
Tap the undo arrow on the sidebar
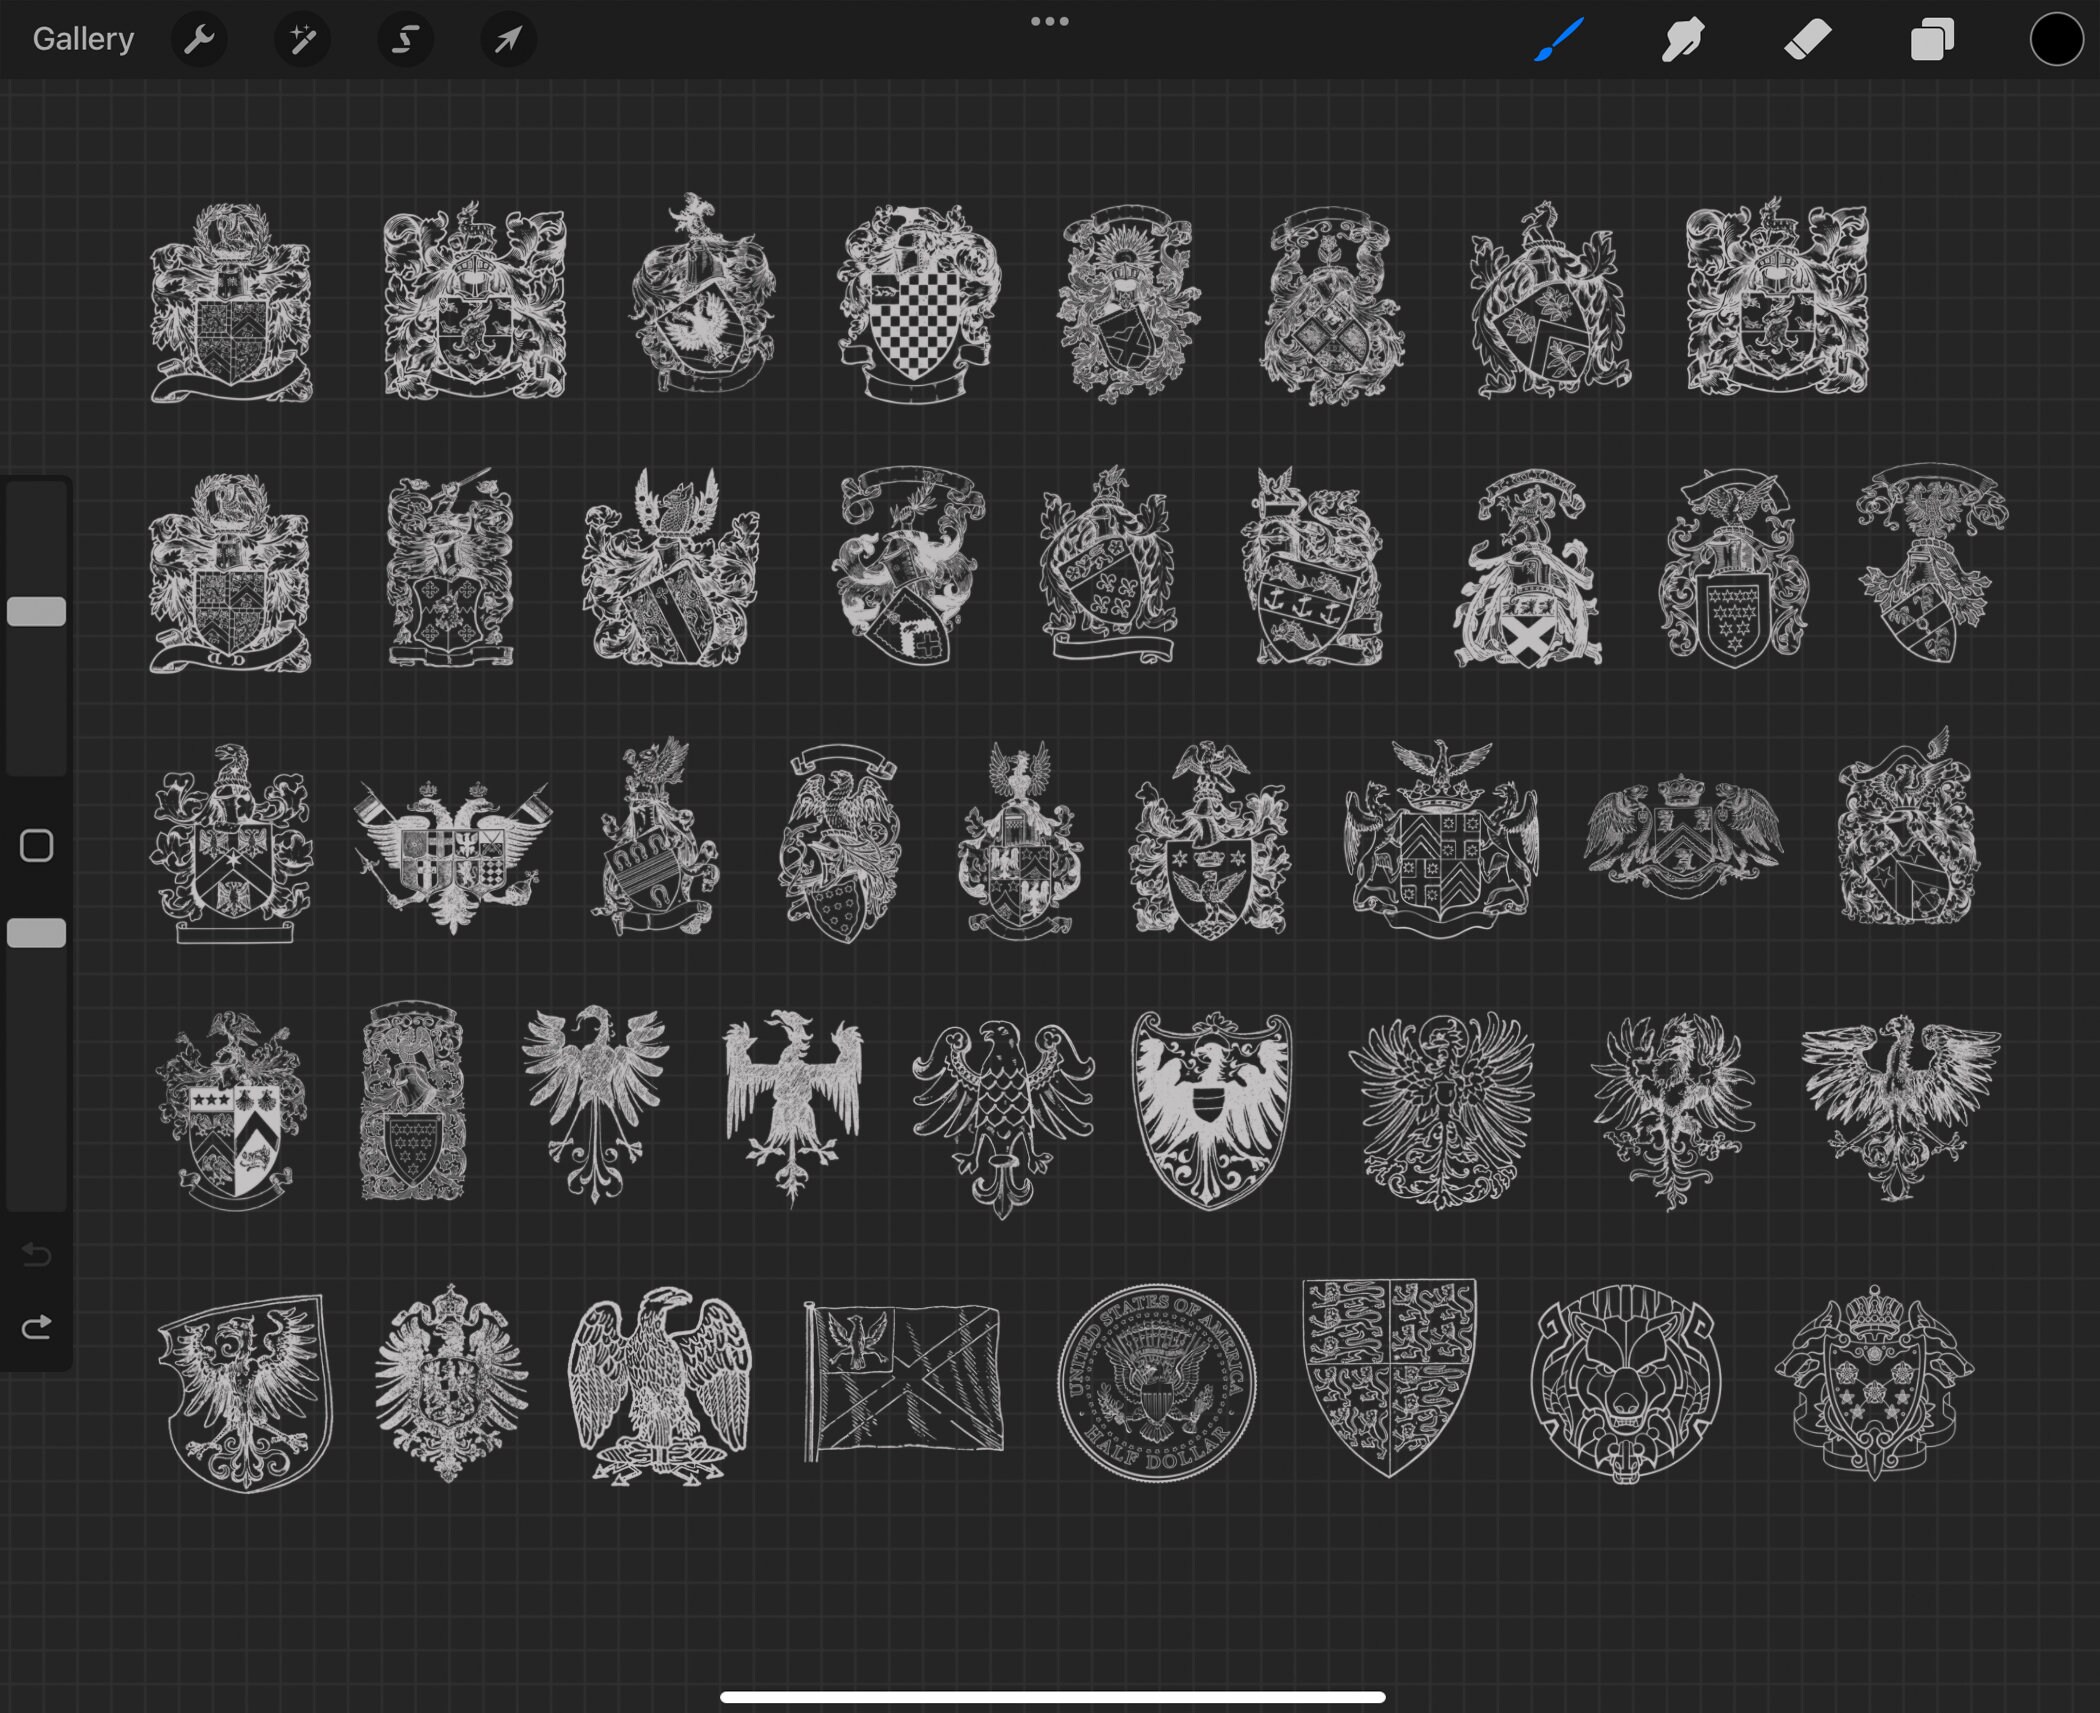pos(37,1256)
